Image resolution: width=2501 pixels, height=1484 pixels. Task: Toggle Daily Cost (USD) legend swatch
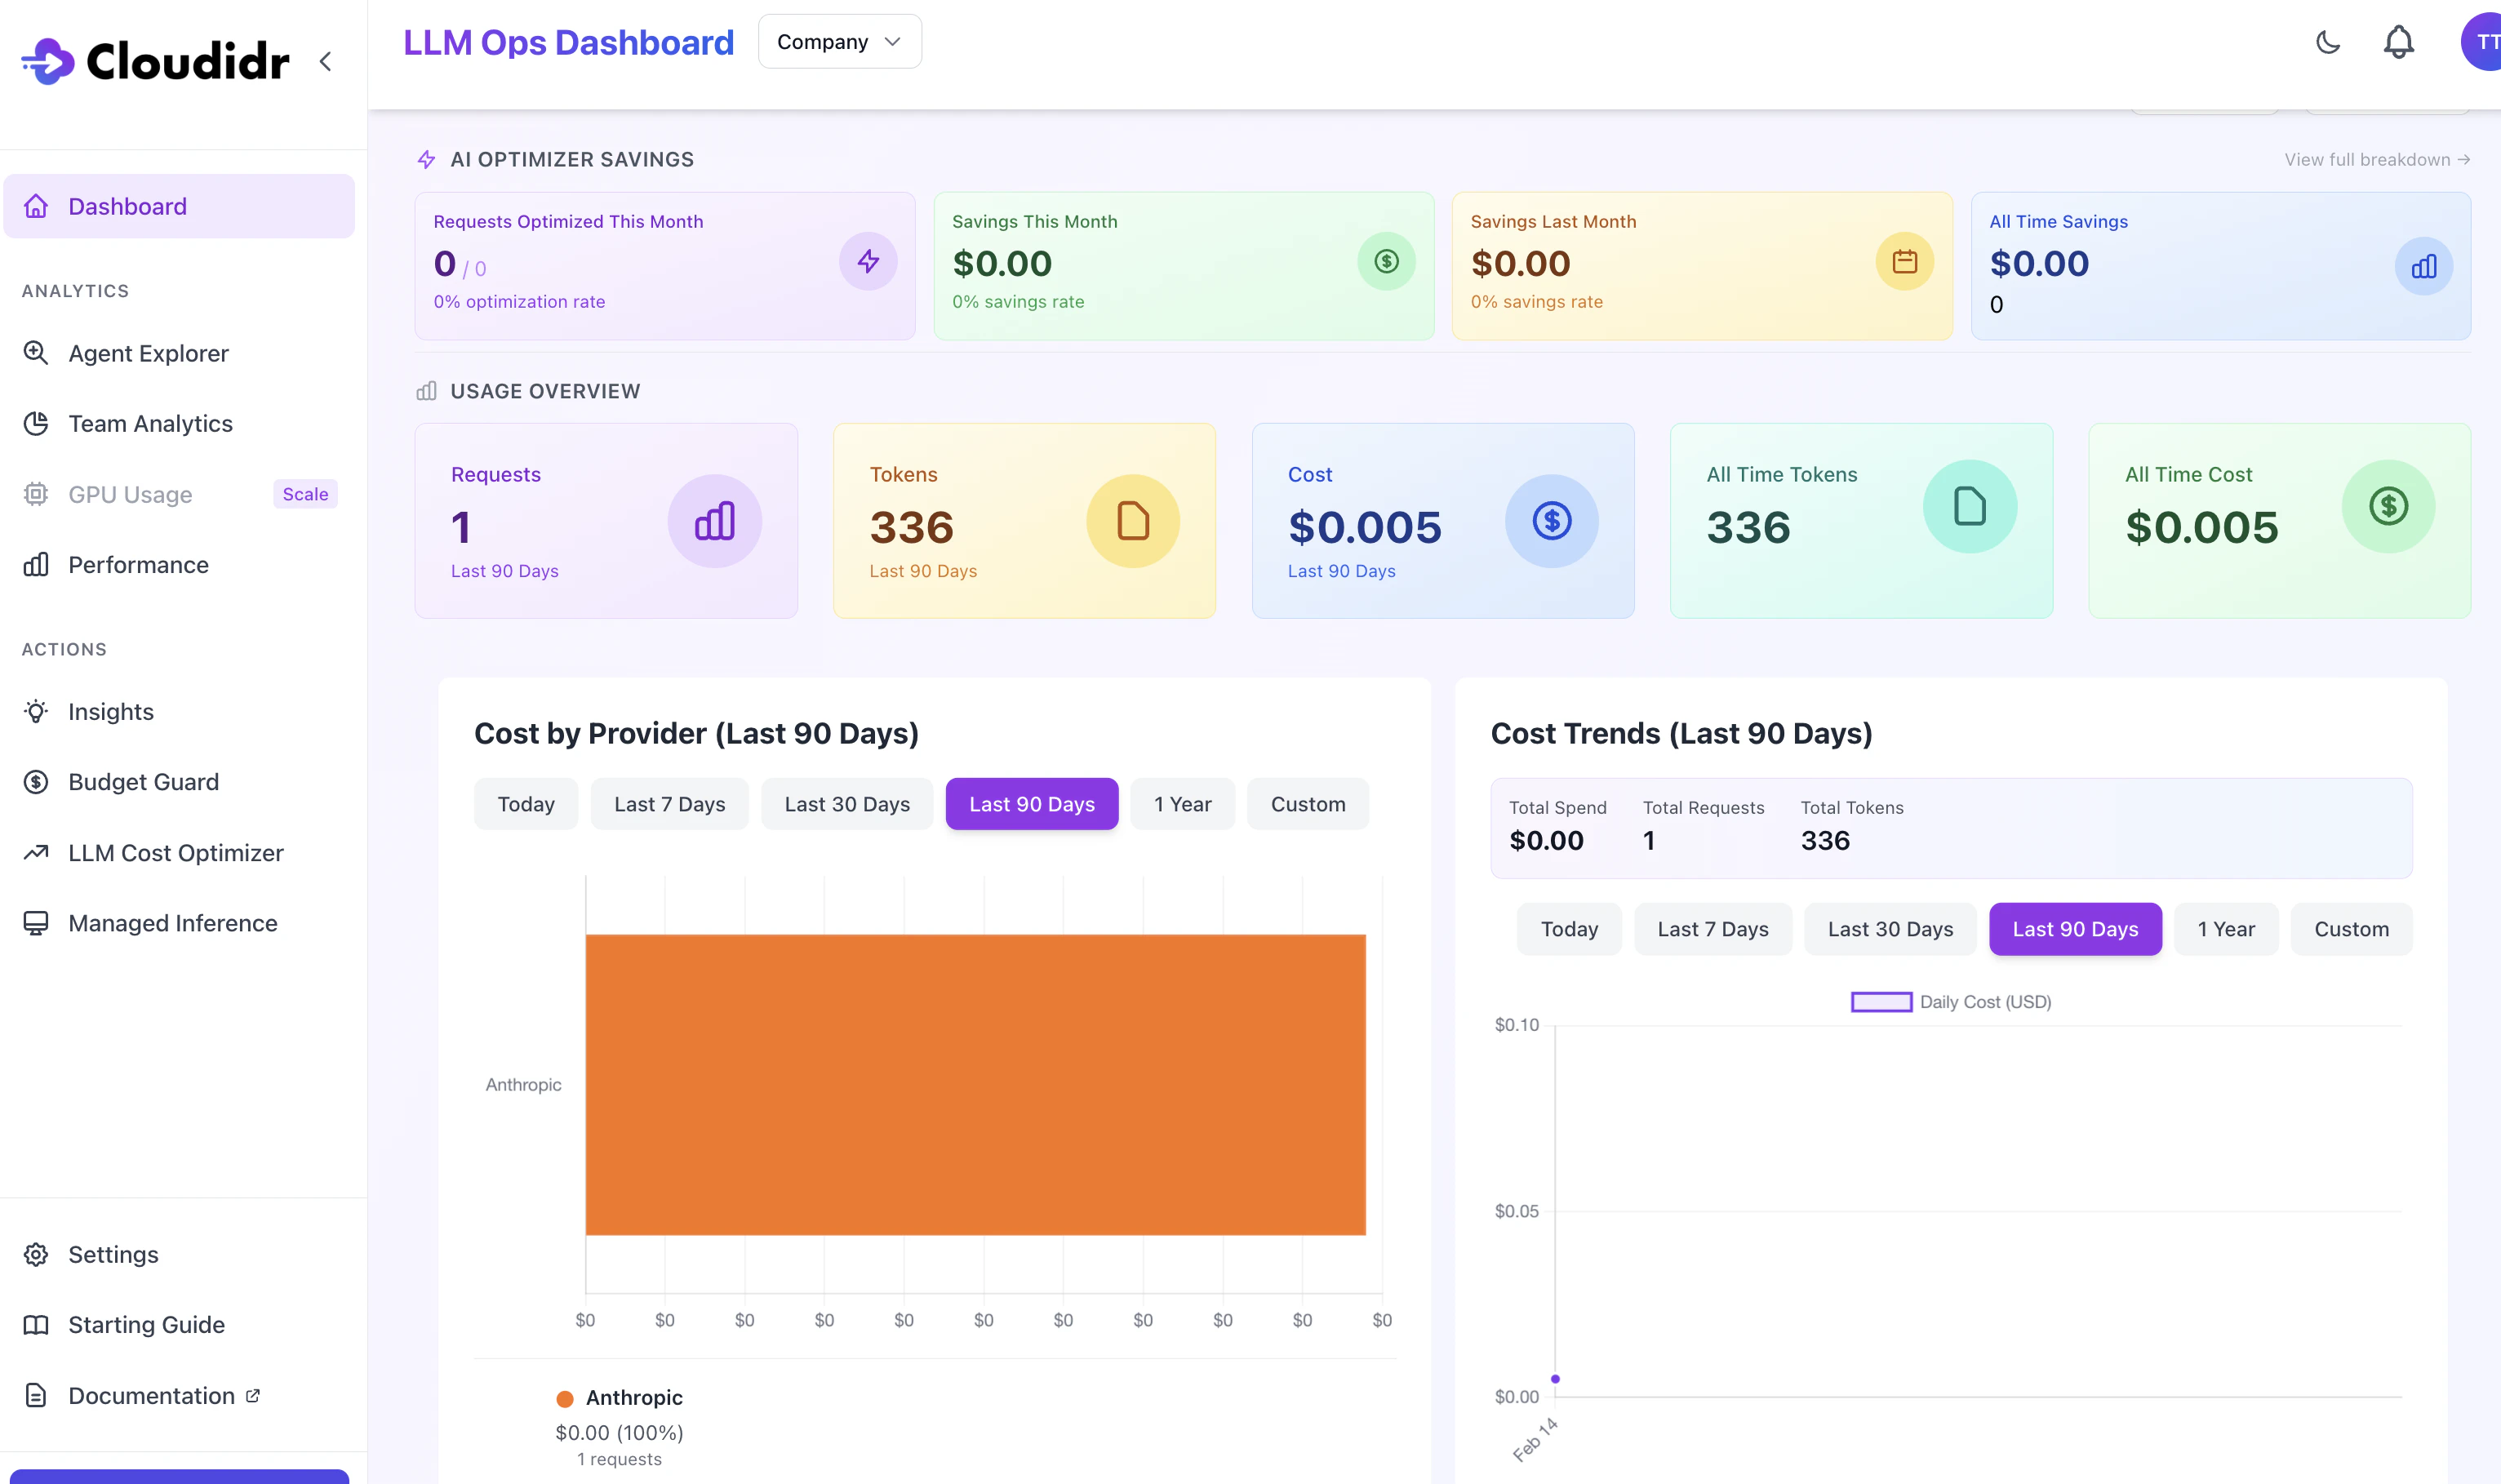click(x=1880, y=1002)
